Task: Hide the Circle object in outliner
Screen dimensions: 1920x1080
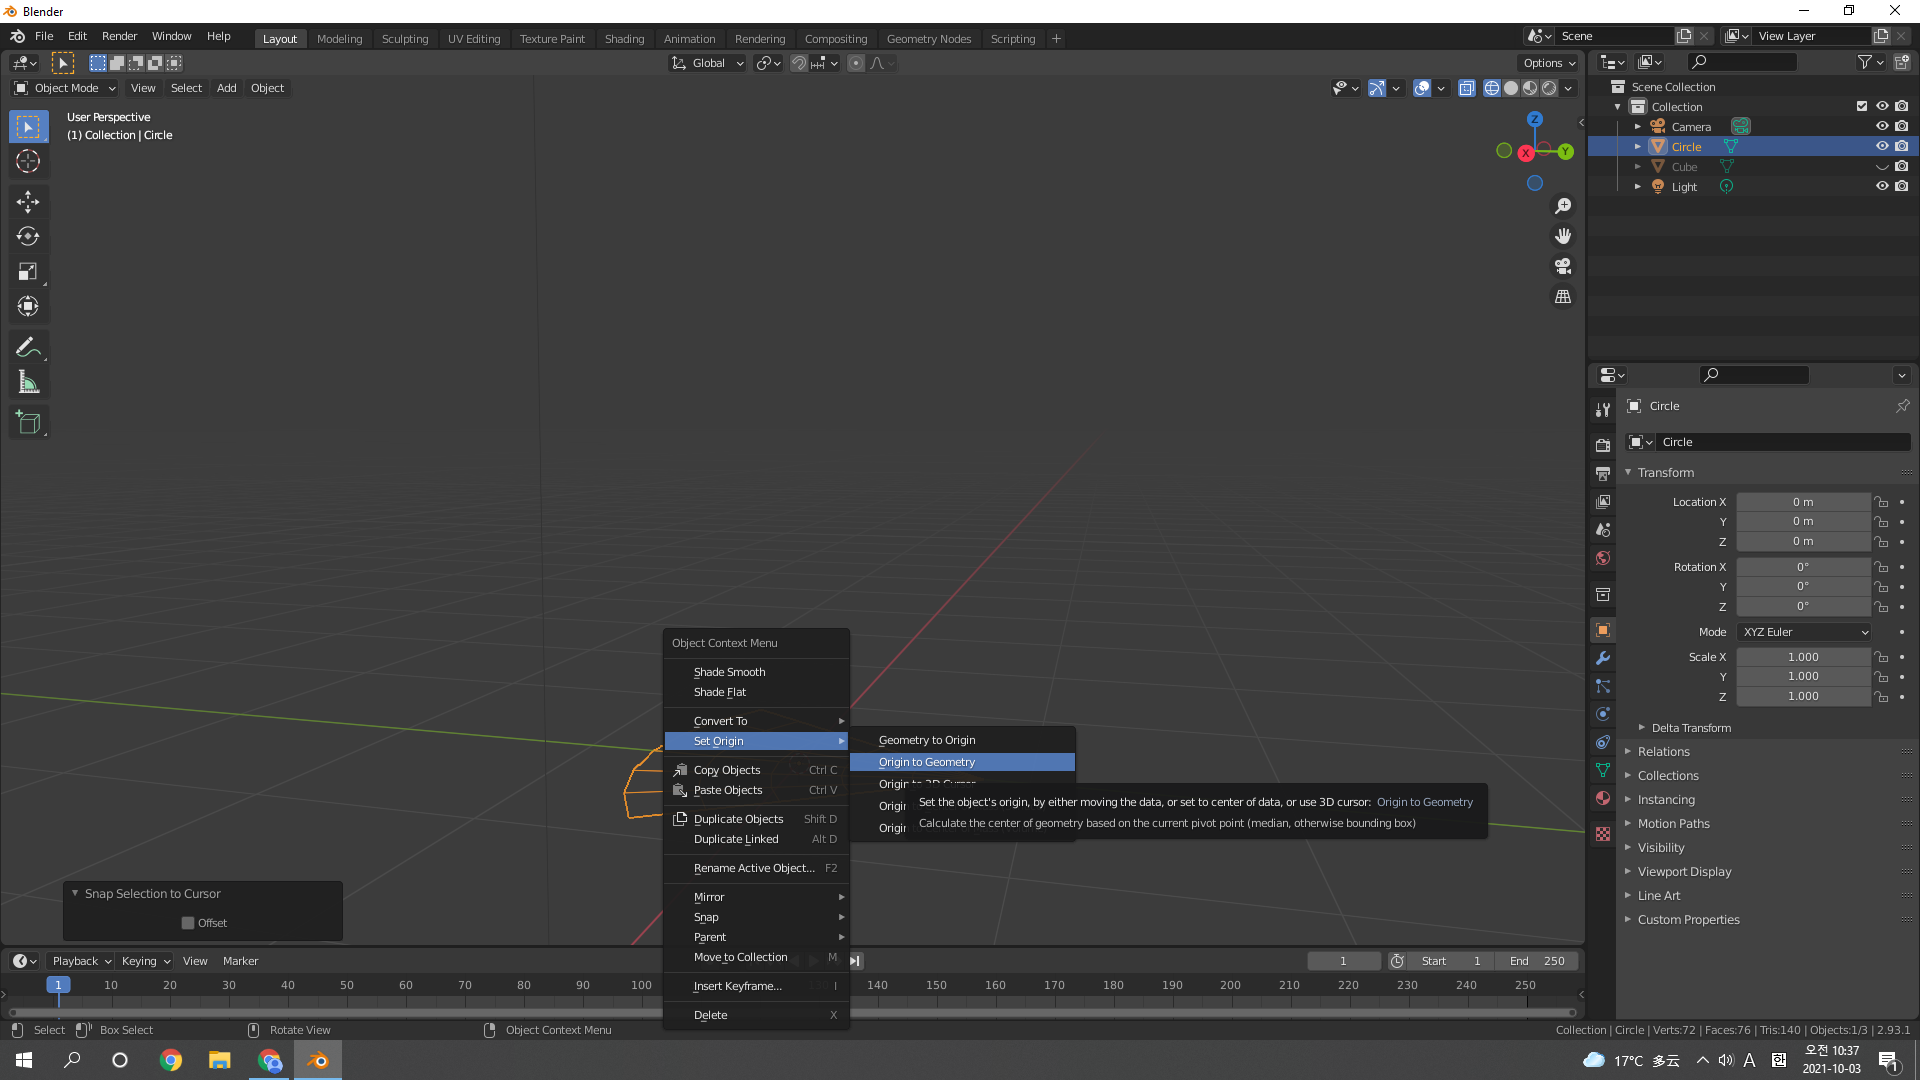Action: (x=1881, y=147)
